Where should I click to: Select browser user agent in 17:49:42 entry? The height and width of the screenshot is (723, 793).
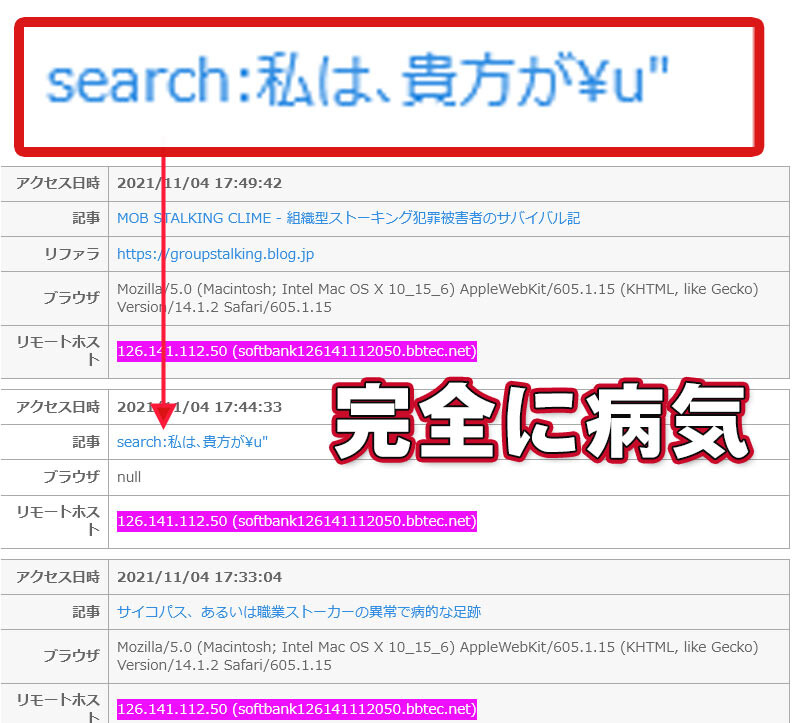point(437,298)
